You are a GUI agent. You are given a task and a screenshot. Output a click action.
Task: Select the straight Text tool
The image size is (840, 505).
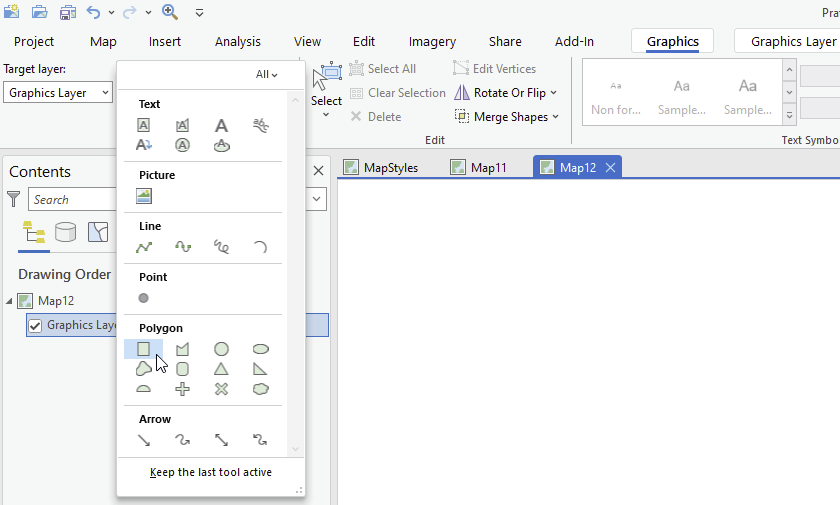pyautogui.click(x=221, y=125)
